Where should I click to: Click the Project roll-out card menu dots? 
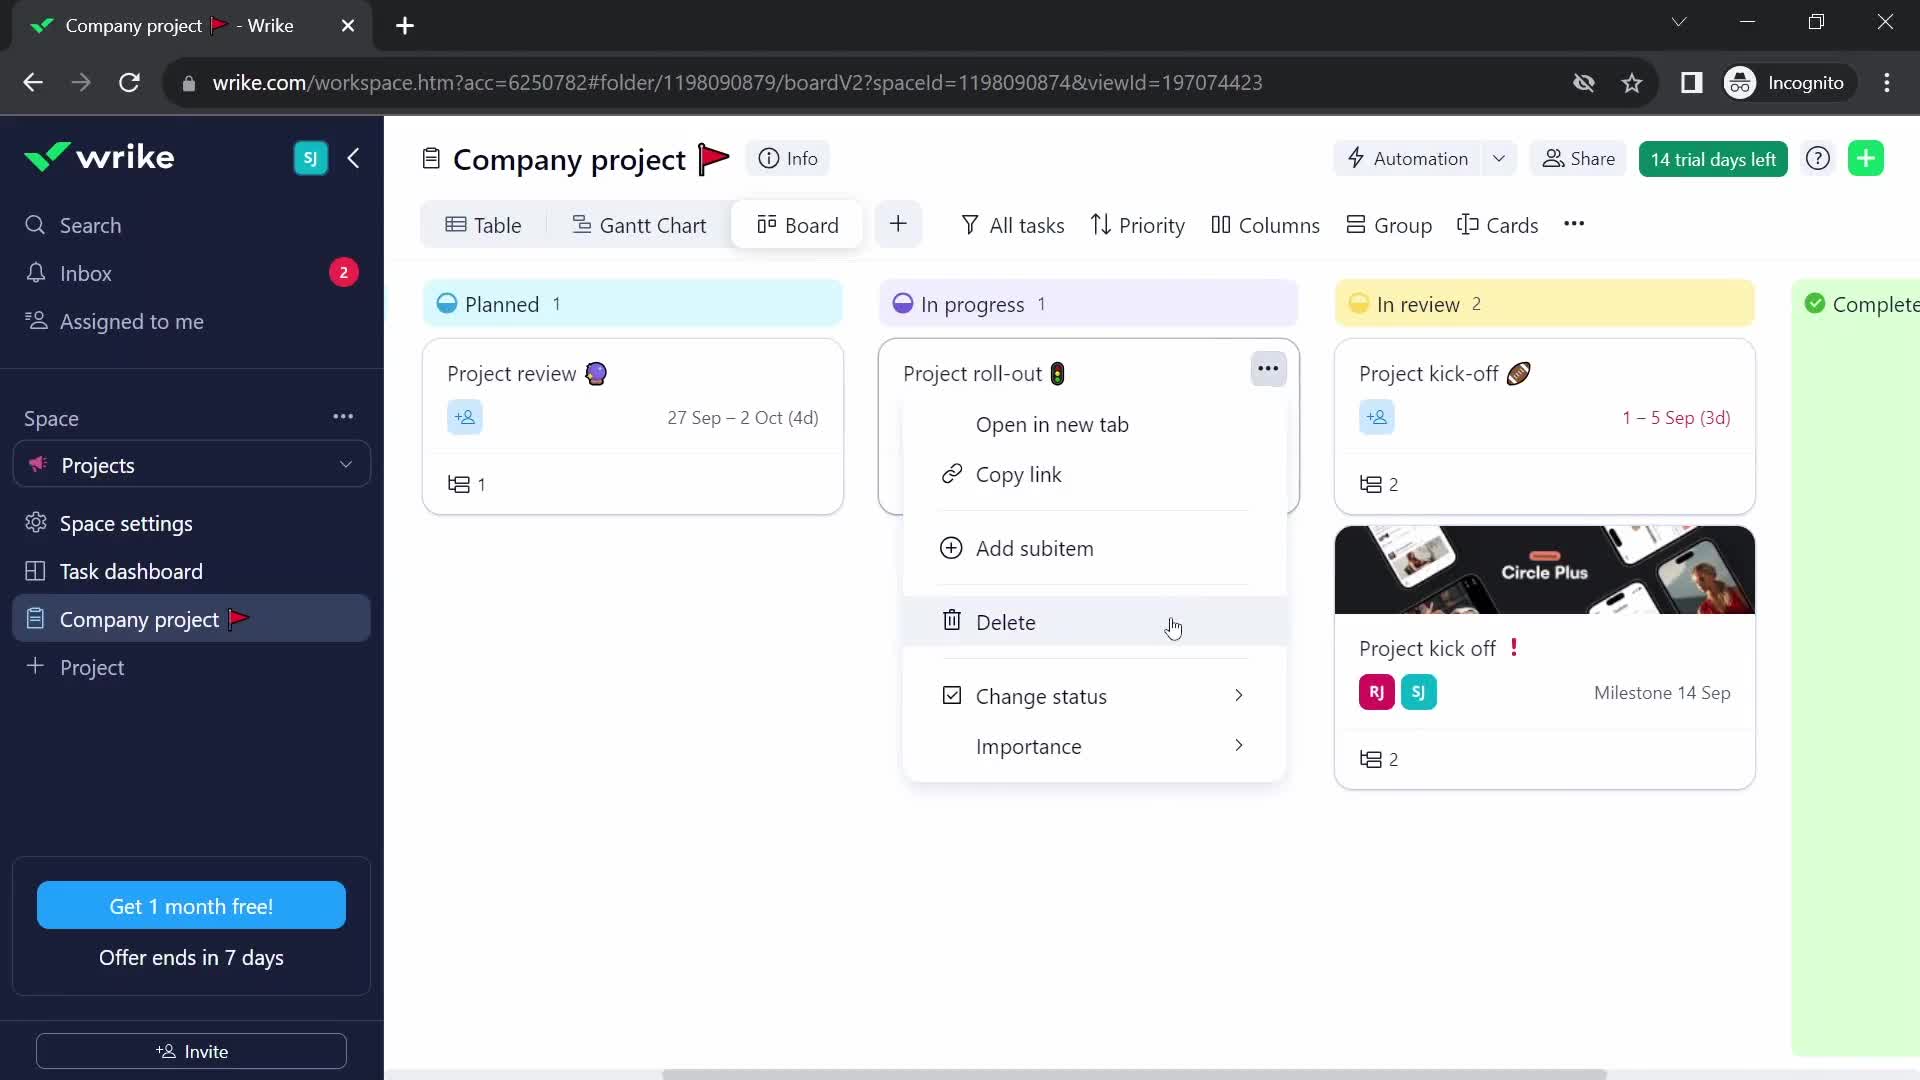[1268, 369]
